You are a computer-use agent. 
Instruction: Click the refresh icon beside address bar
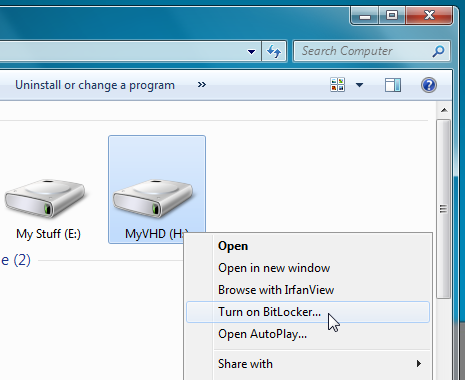(274, 51)
